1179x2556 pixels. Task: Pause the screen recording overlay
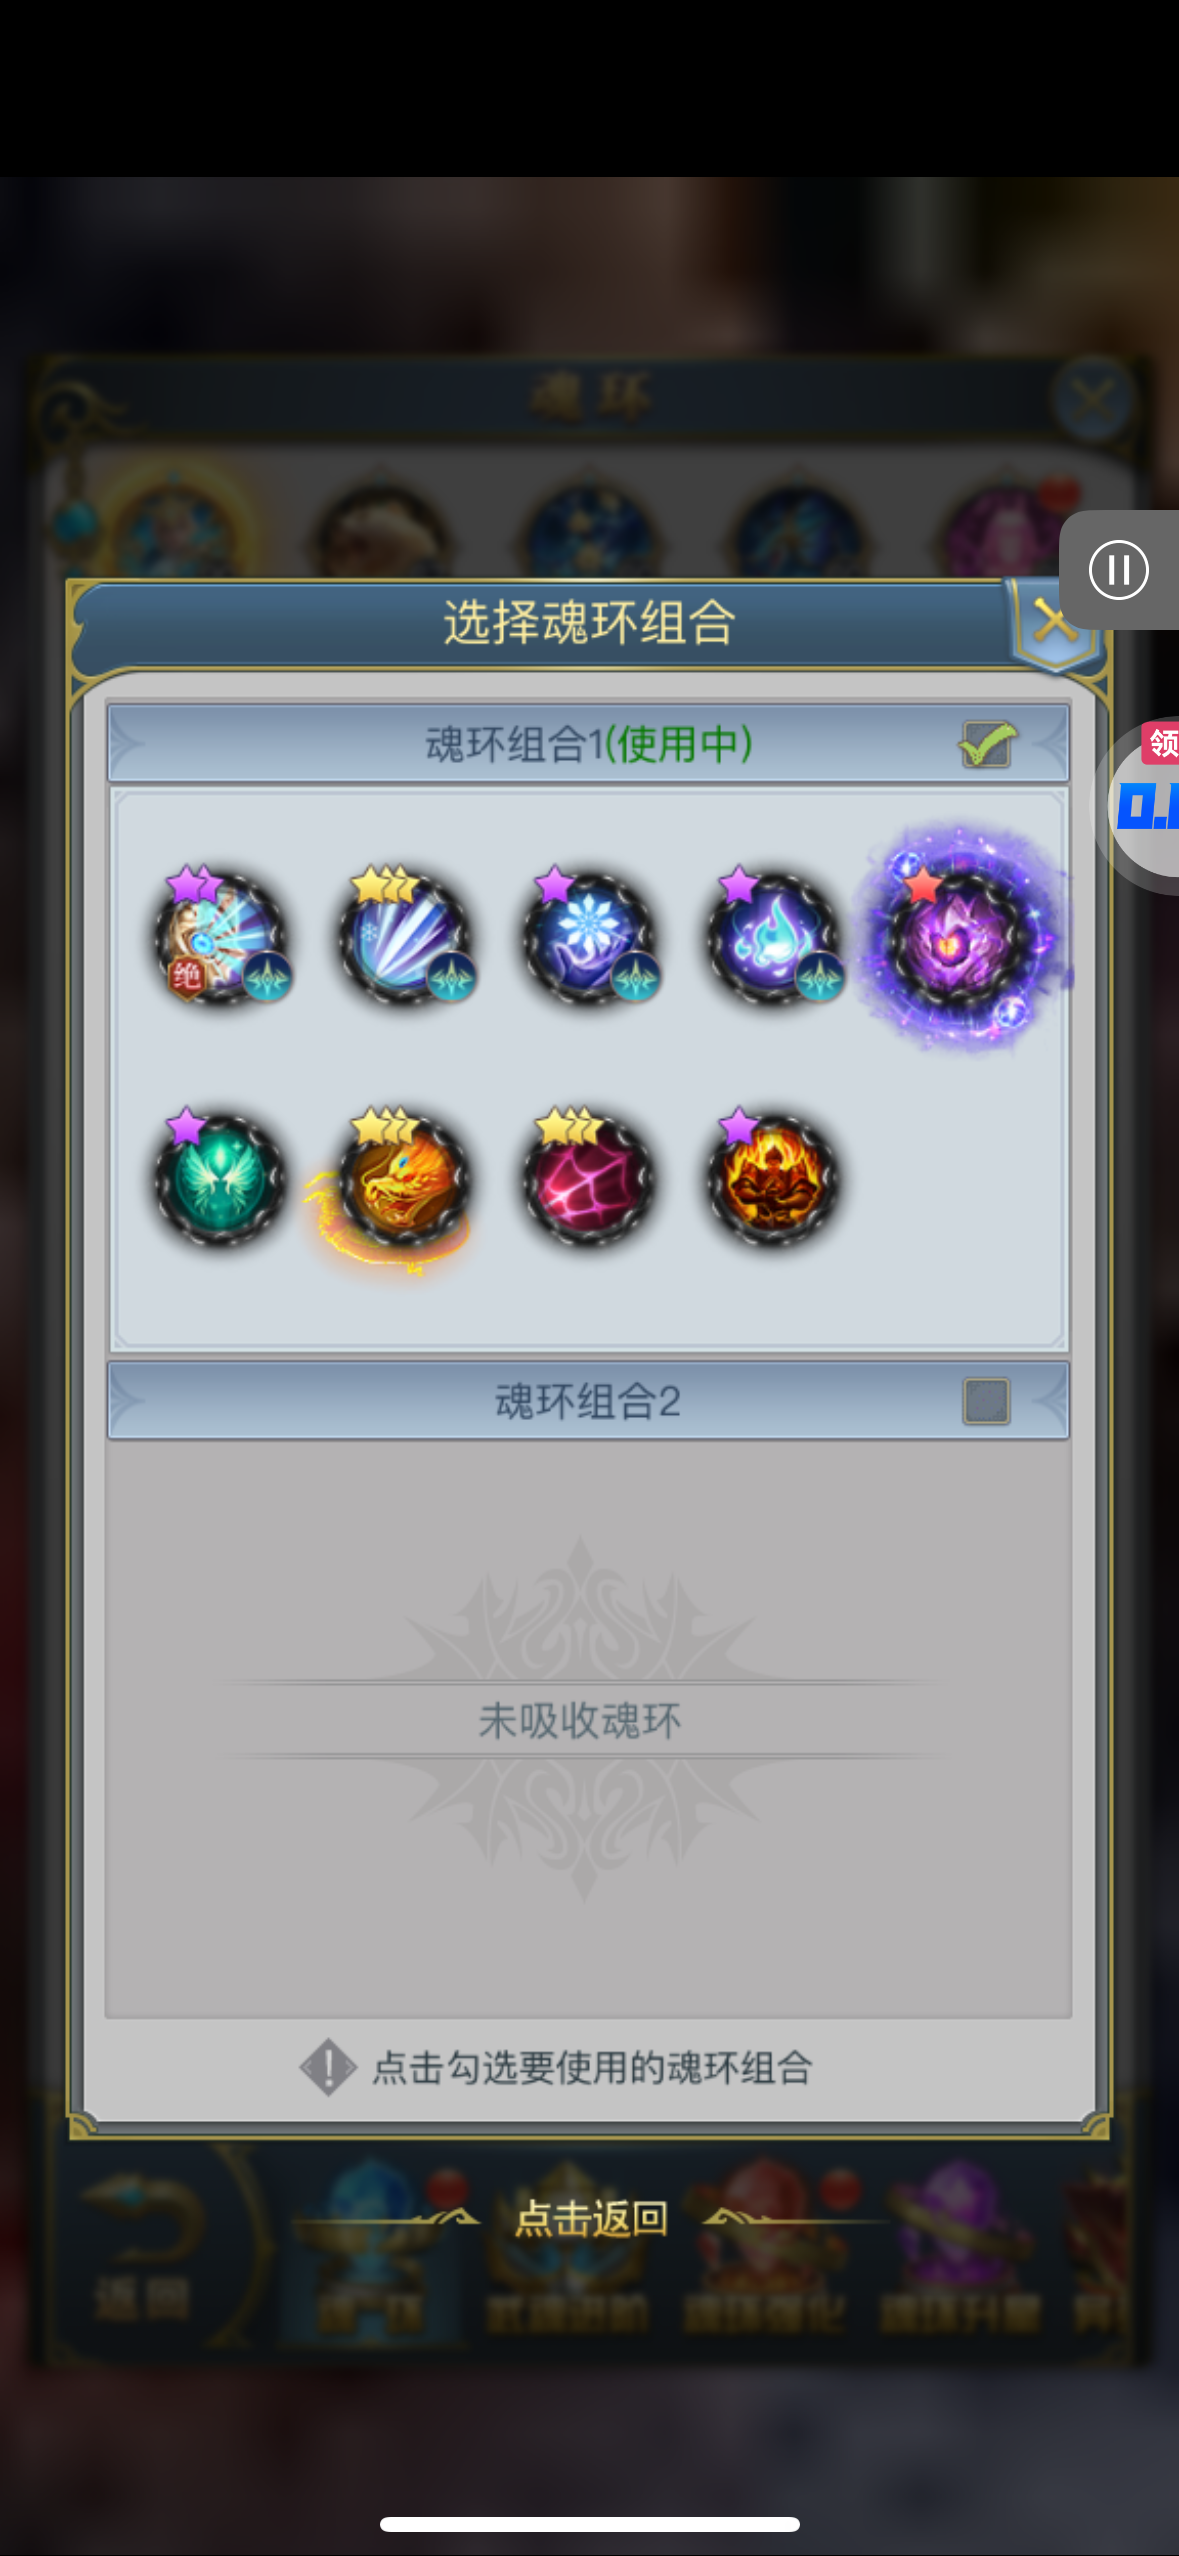[x=1118, y=570]
